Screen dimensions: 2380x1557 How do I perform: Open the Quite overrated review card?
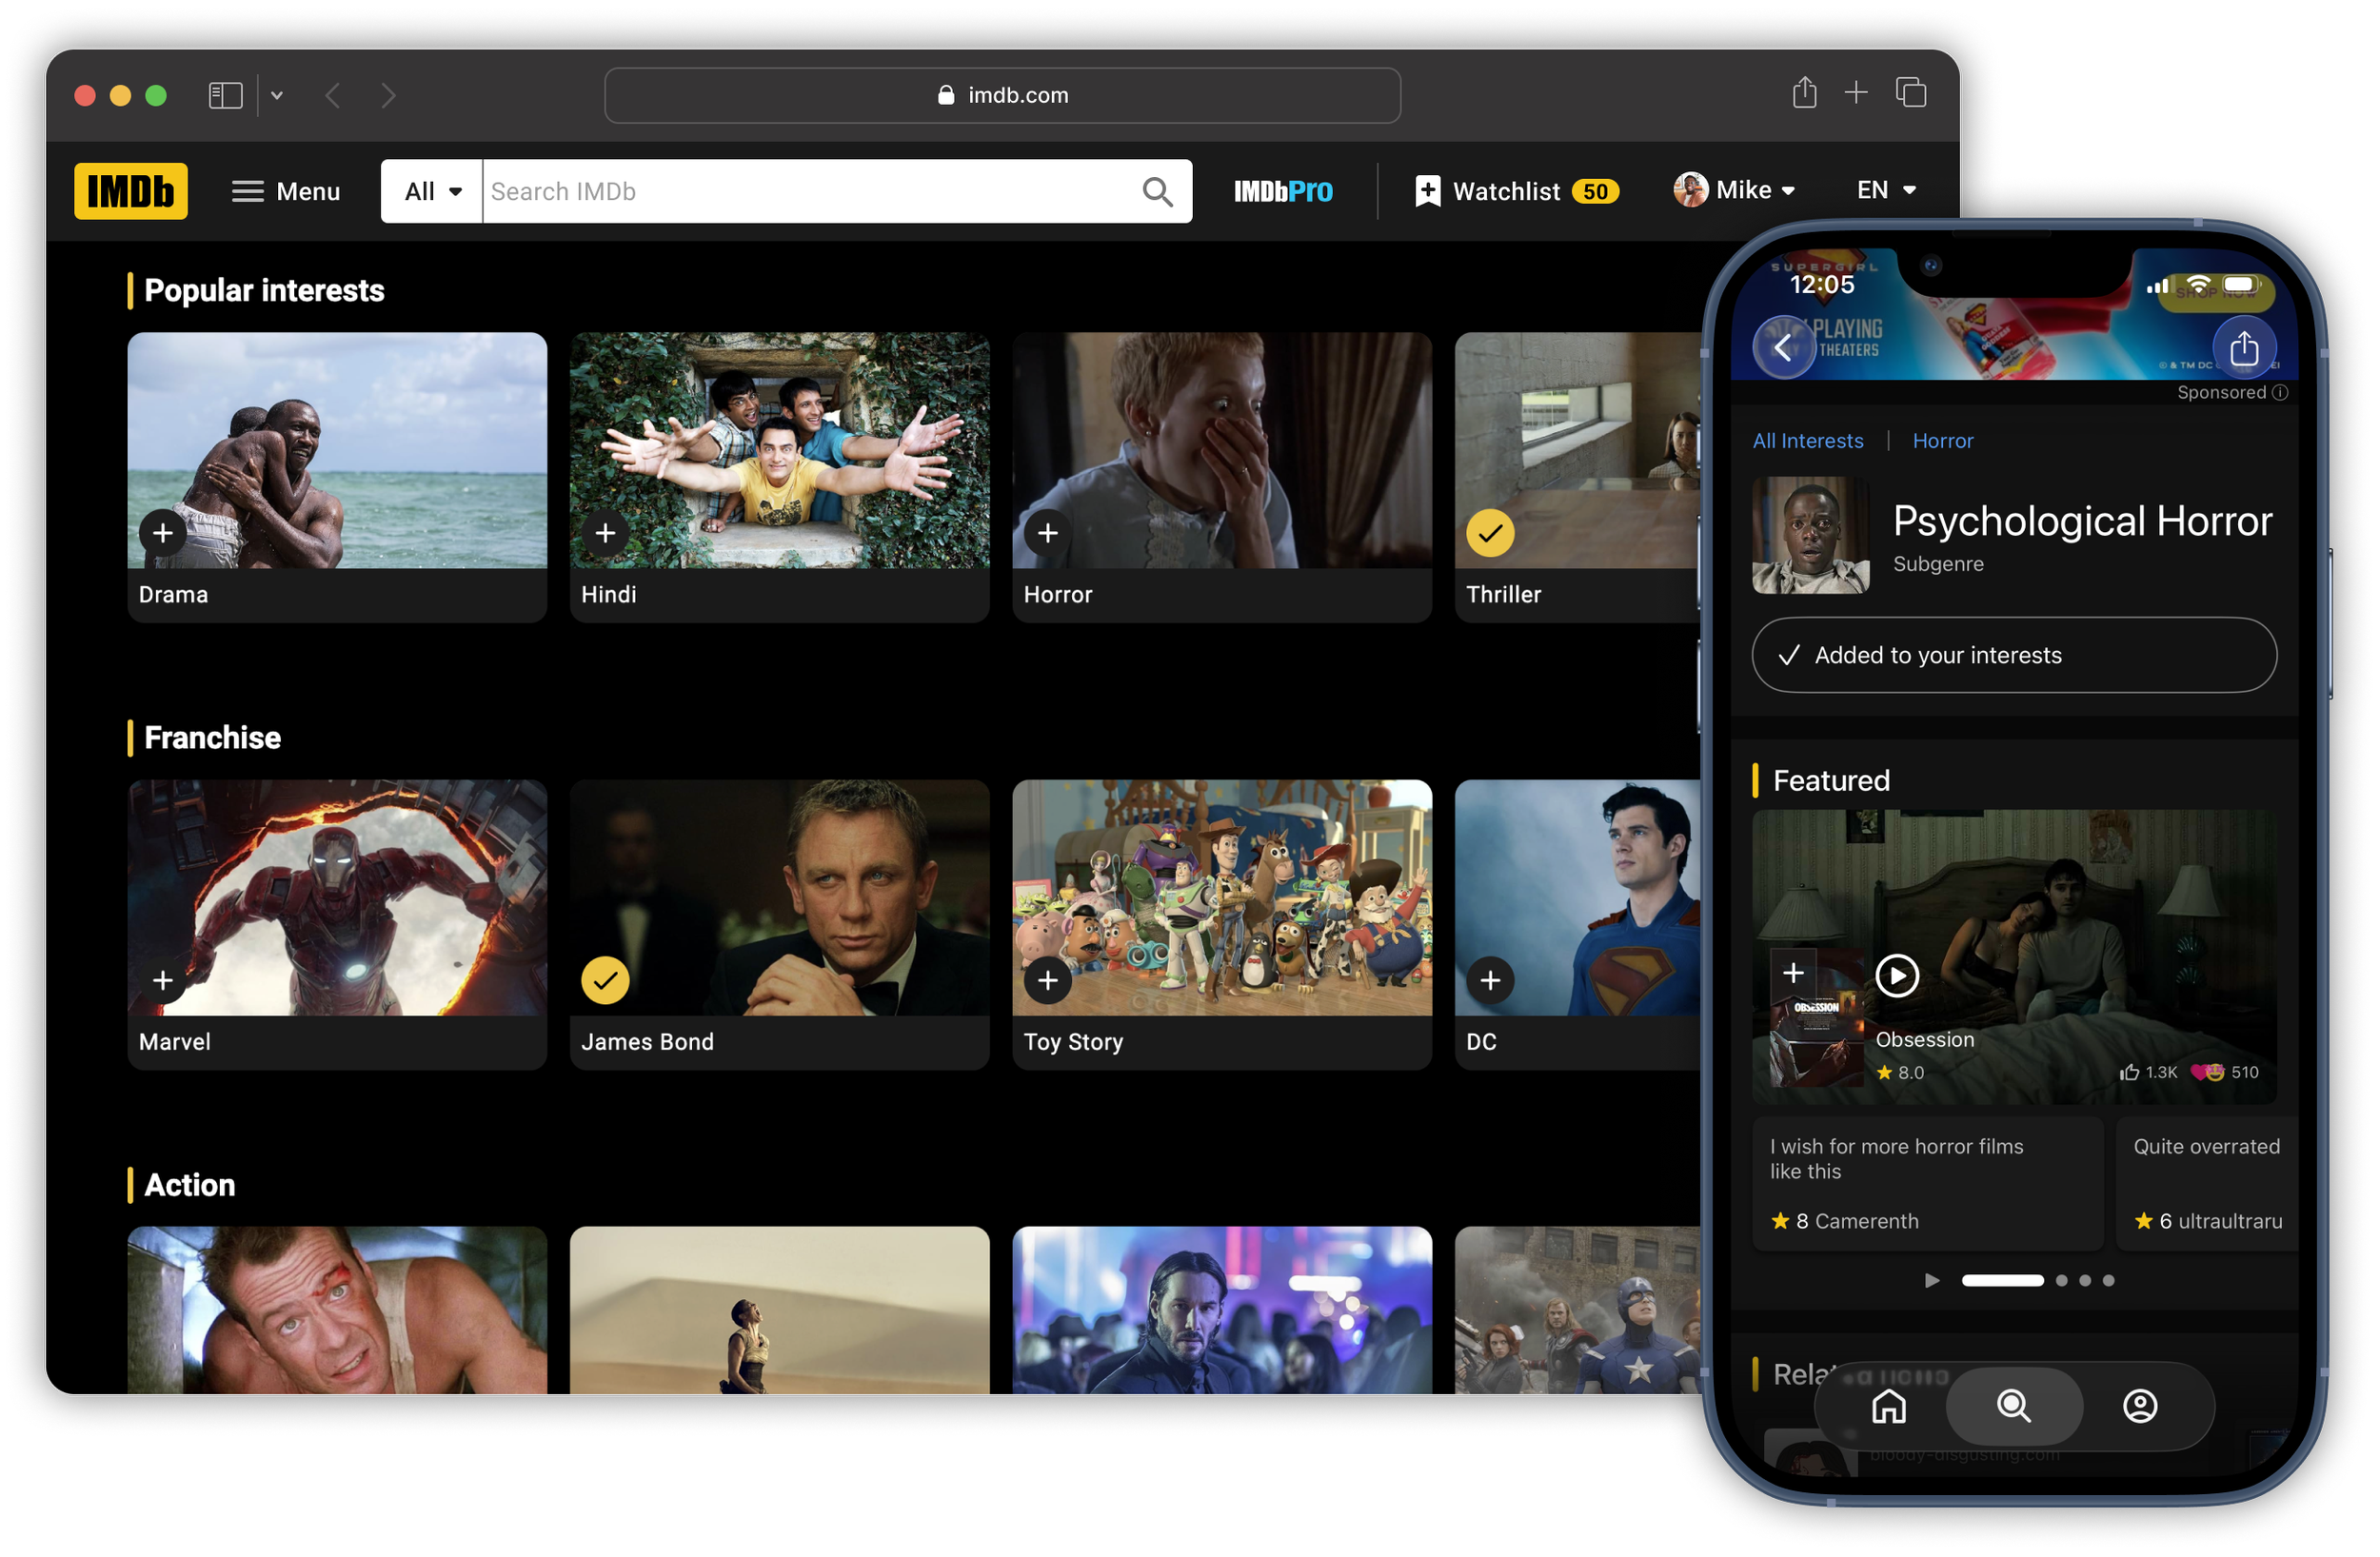click(2207, 1183)
